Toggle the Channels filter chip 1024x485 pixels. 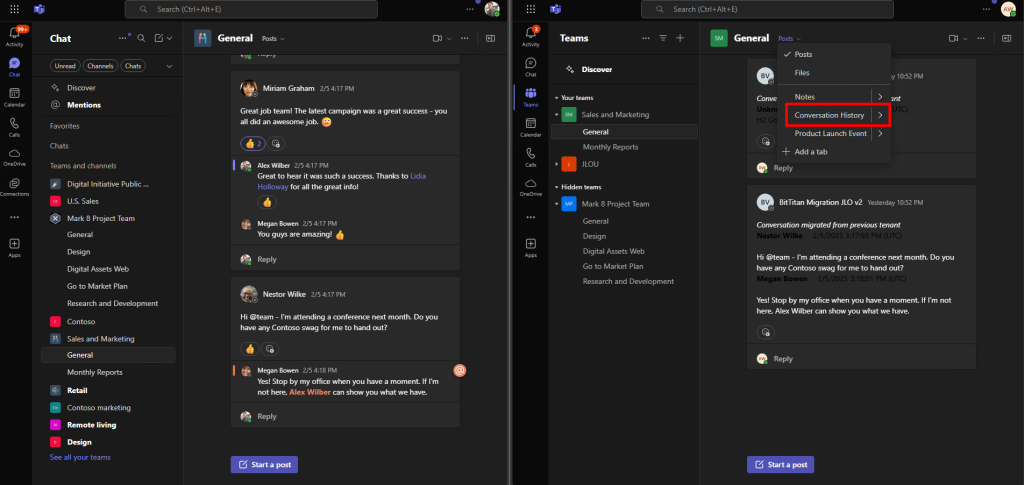coord(101,66)
